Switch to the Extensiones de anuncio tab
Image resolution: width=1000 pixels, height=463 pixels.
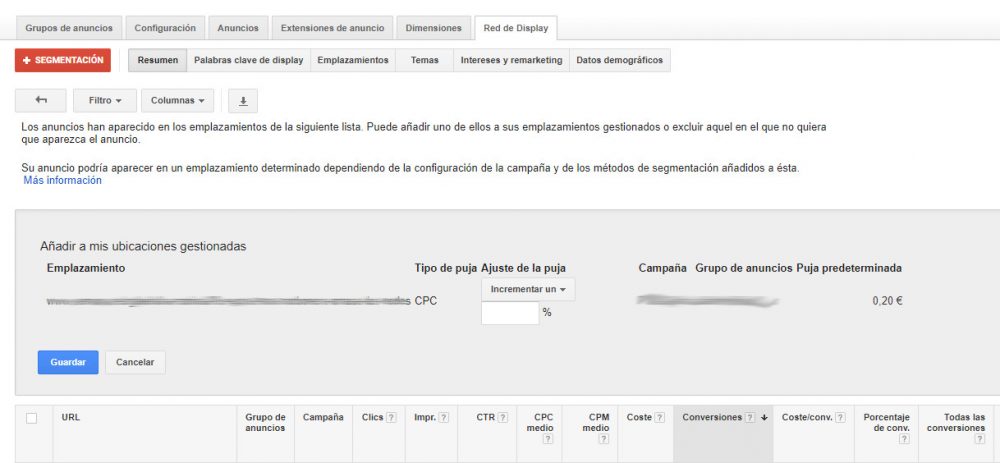pos(331,28)
